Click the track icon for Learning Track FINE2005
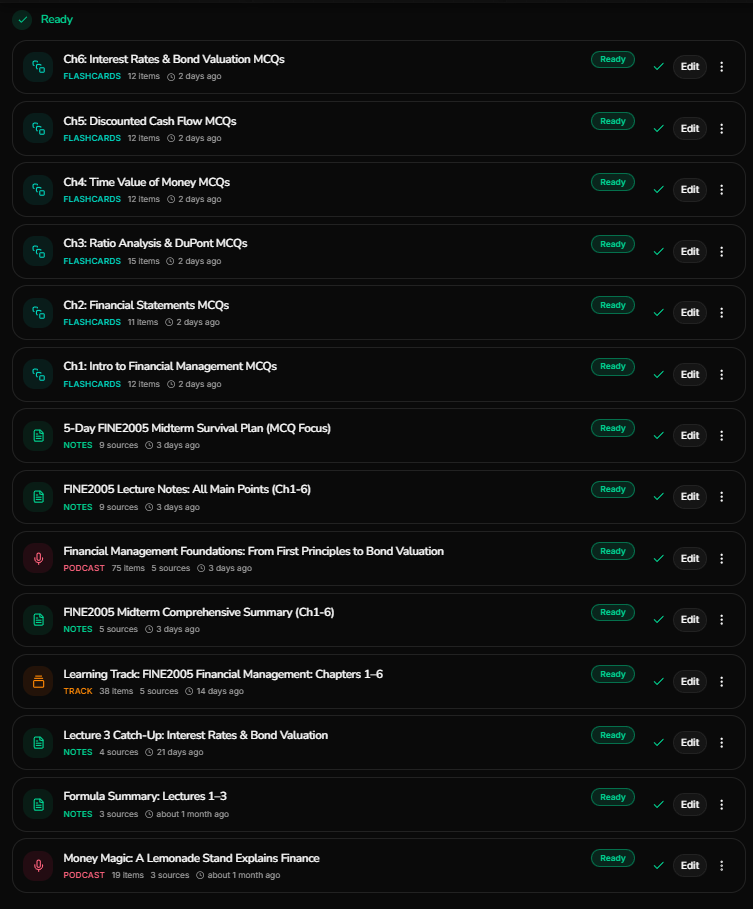Viewport: 753px width, 909px height. [38, 681]
